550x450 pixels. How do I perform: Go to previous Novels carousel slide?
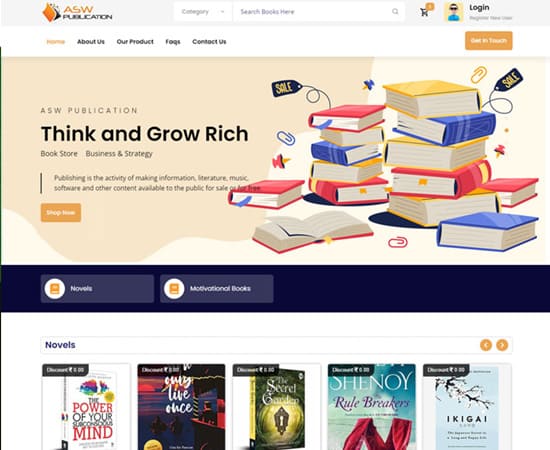tap(486, 345)
